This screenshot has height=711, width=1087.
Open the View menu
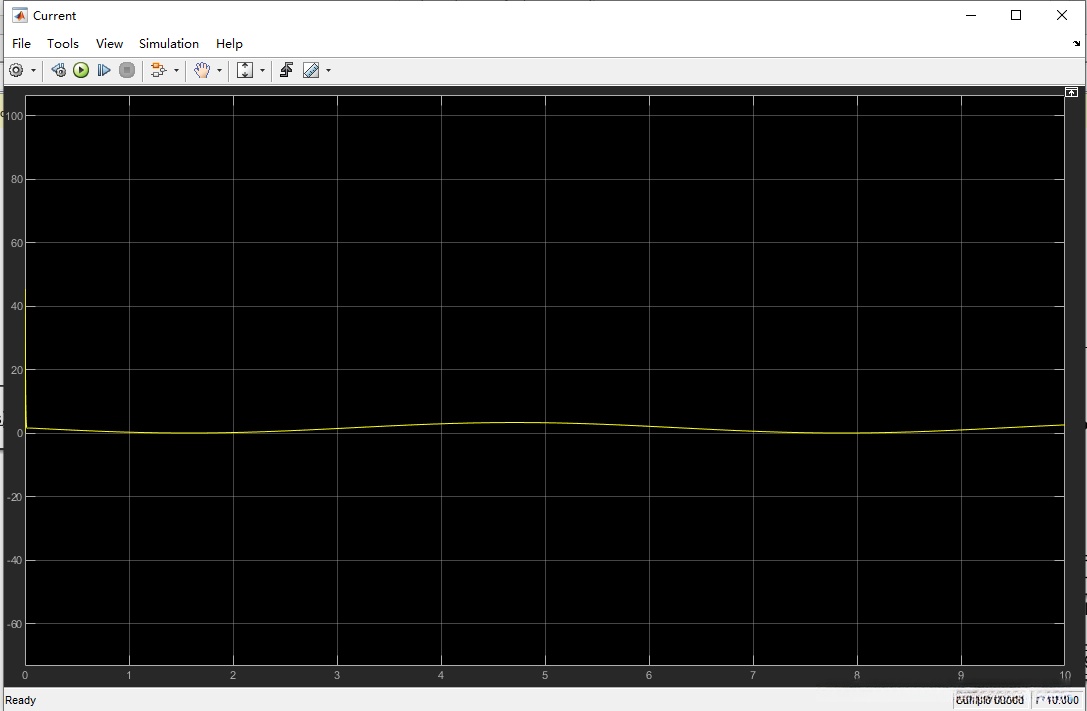109,44
